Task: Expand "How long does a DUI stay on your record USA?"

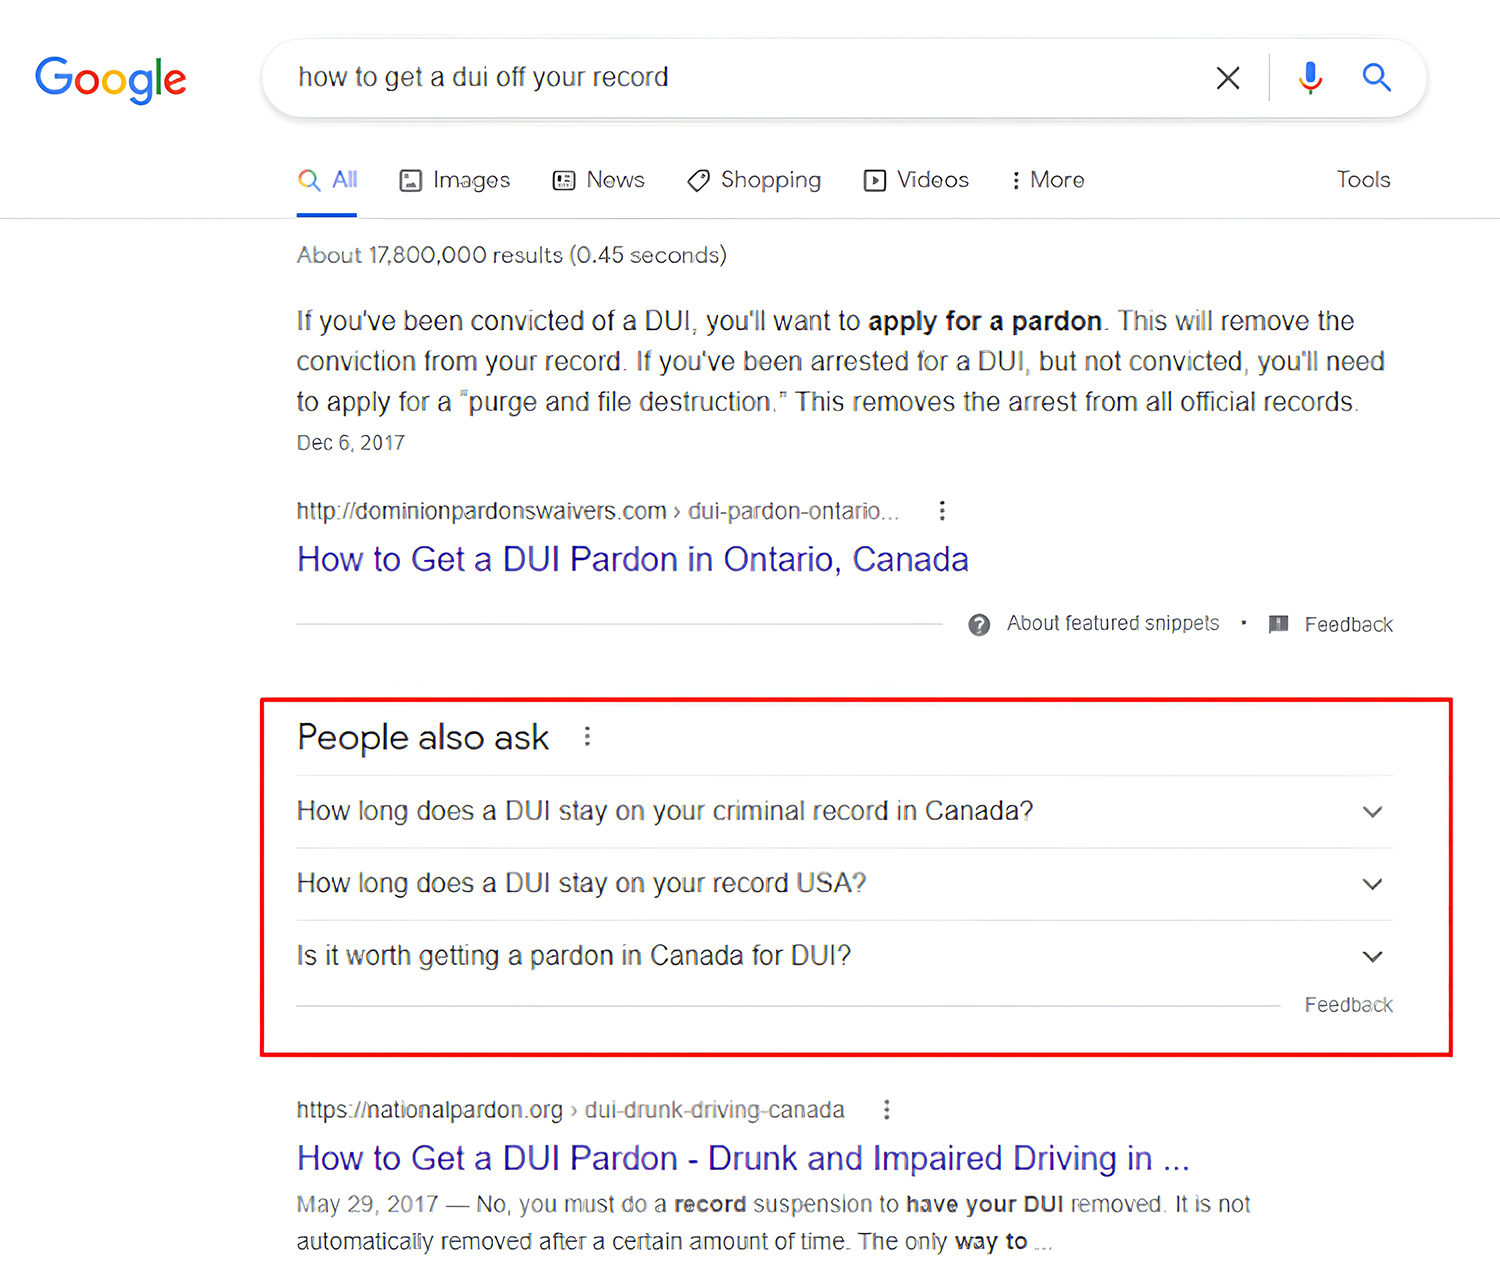Action: pyautogui.click(x=1372, y=884)
